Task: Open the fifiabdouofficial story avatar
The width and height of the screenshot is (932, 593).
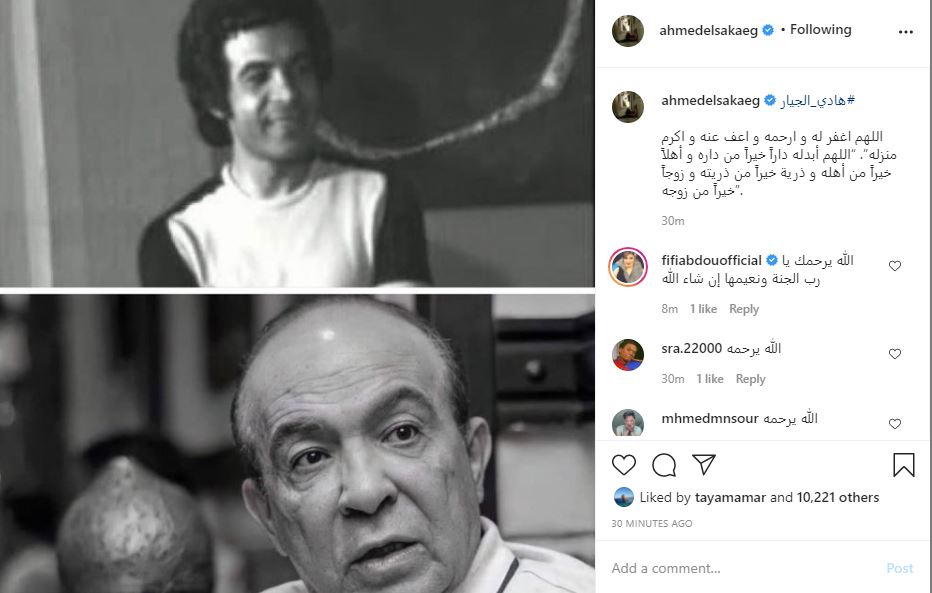Action: point(628,267)
